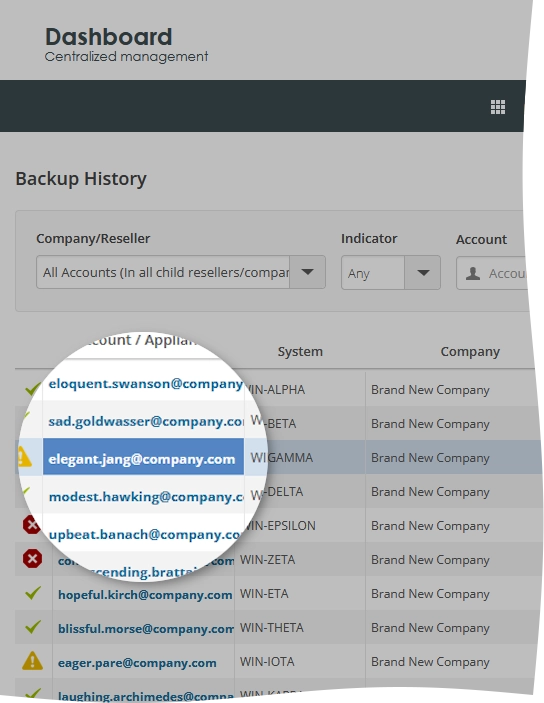544x703 pixels.
Task: Open laughing.archimedes account link
Action: (x=146, y=696)
